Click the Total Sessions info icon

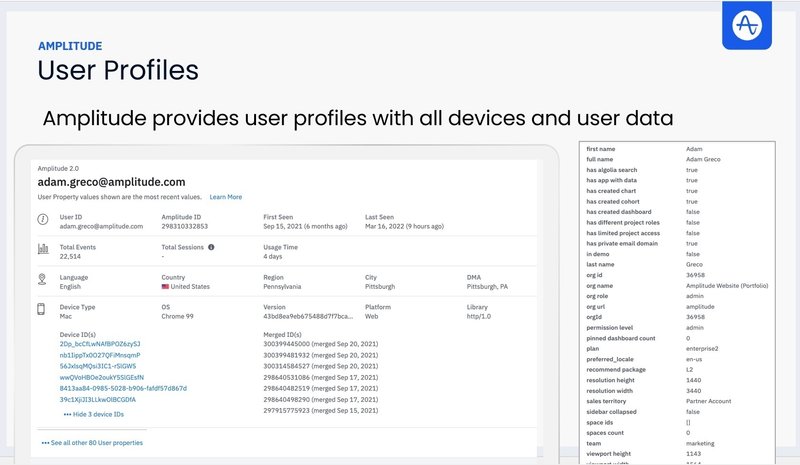(211, 247)
